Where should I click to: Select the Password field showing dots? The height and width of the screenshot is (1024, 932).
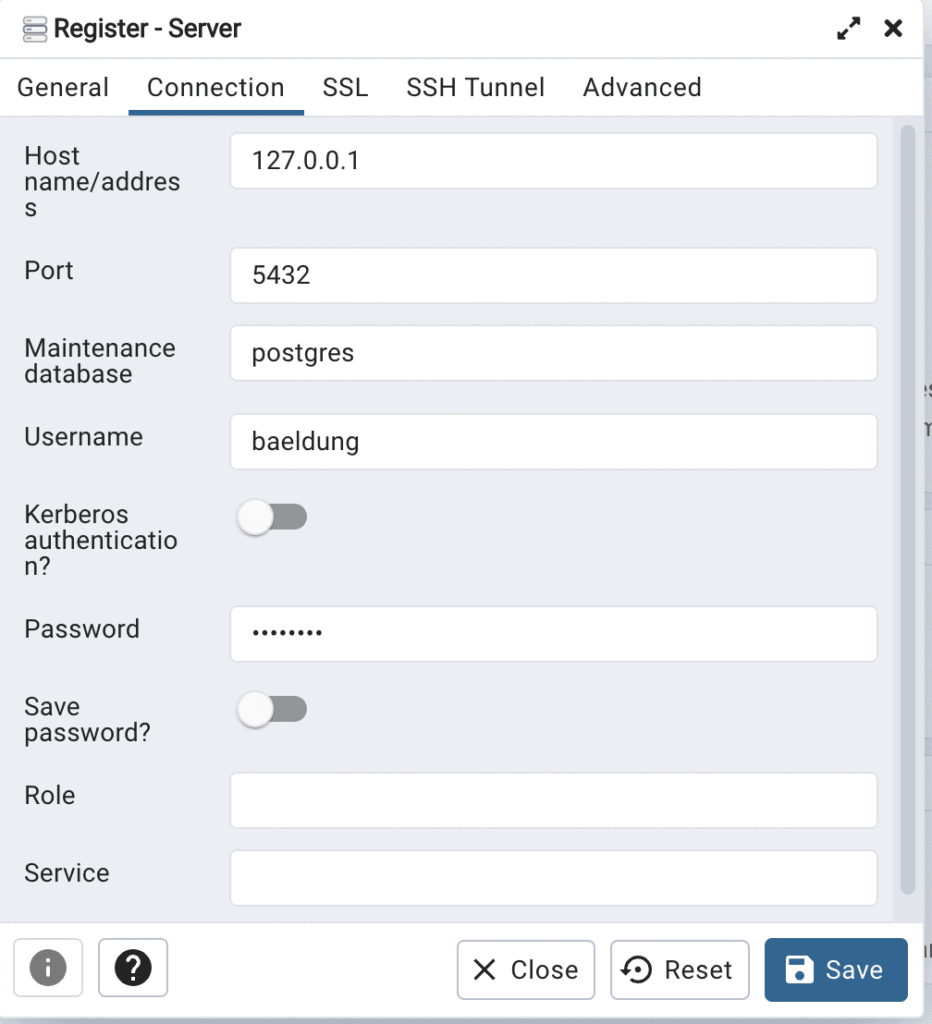point(553,633)
